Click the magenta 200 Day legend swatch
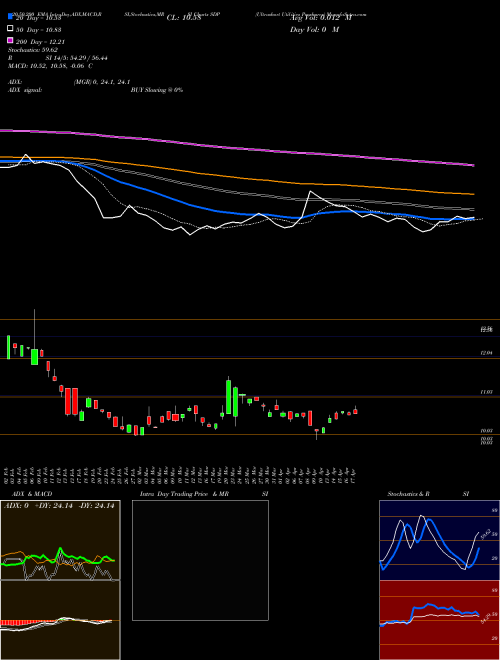Screen dimensions: 500x660 coord(10,40)
